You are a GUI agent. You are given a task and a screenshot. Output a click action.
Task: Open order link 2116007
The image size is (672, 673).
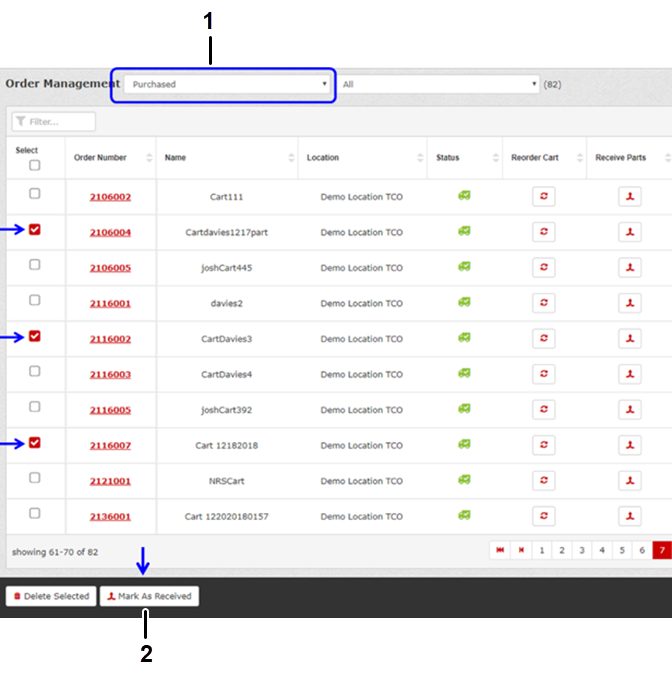109,445
